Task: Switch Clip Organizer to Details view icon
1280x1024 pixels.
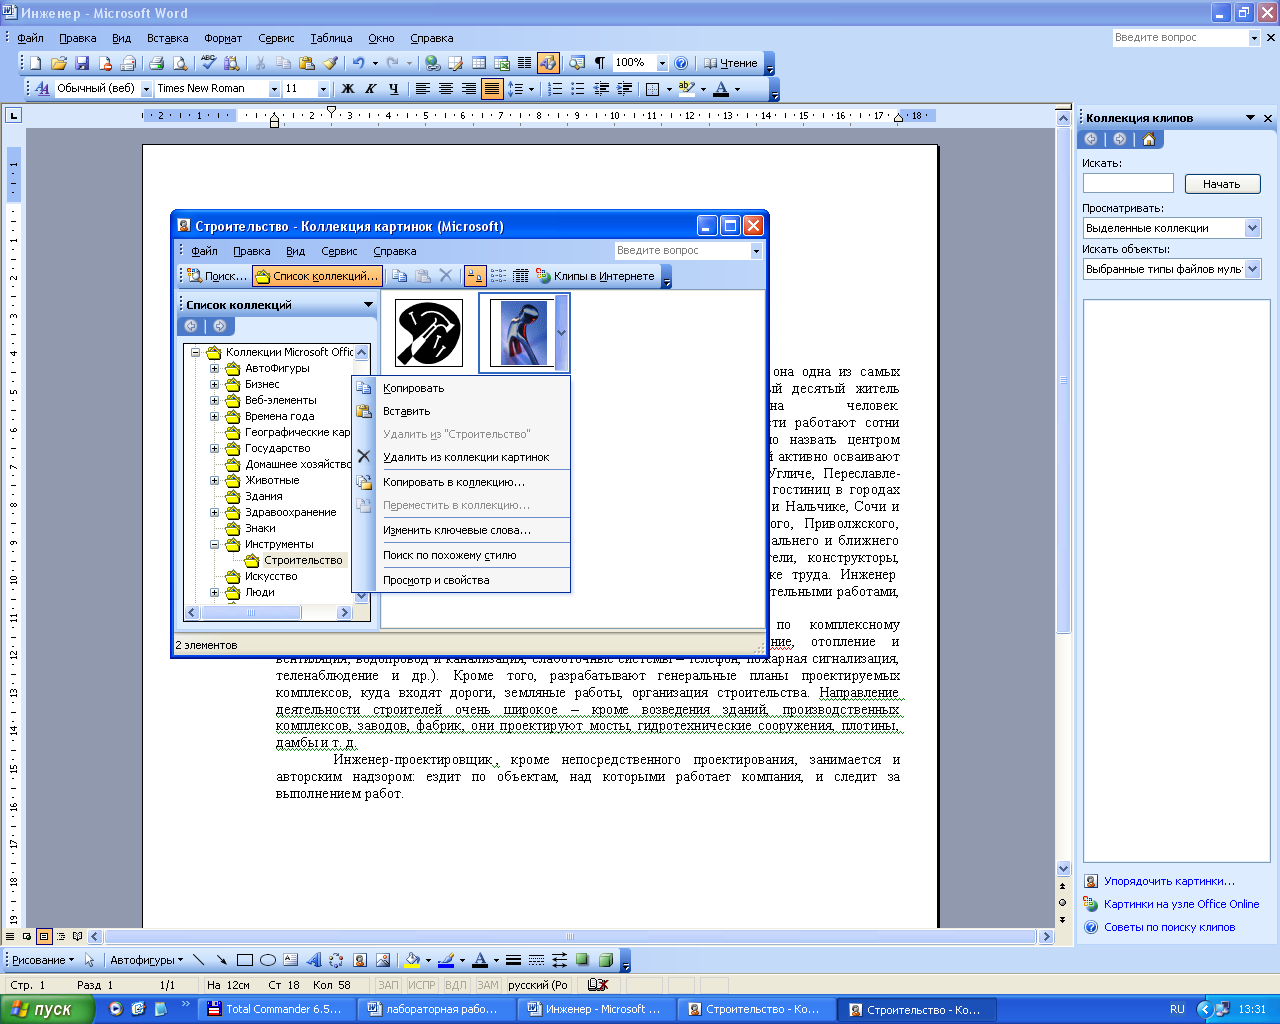Action: pyautogui.click(x=521, y=276)
